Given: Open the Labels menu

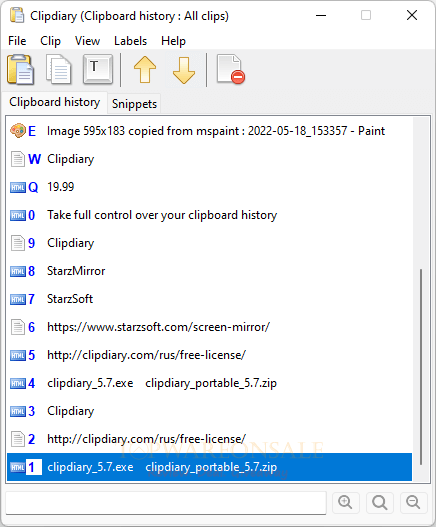Looking at the screenshot, I should click(130, 41).
